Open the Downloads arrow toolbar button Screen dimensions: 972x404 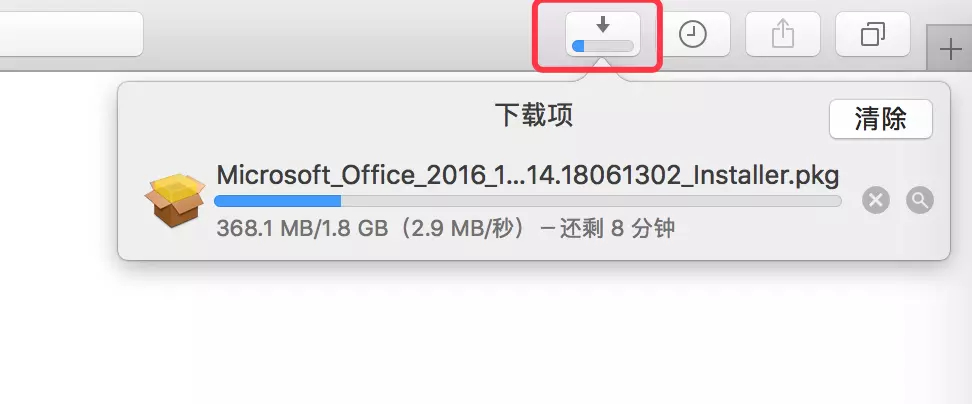(603, 34)
